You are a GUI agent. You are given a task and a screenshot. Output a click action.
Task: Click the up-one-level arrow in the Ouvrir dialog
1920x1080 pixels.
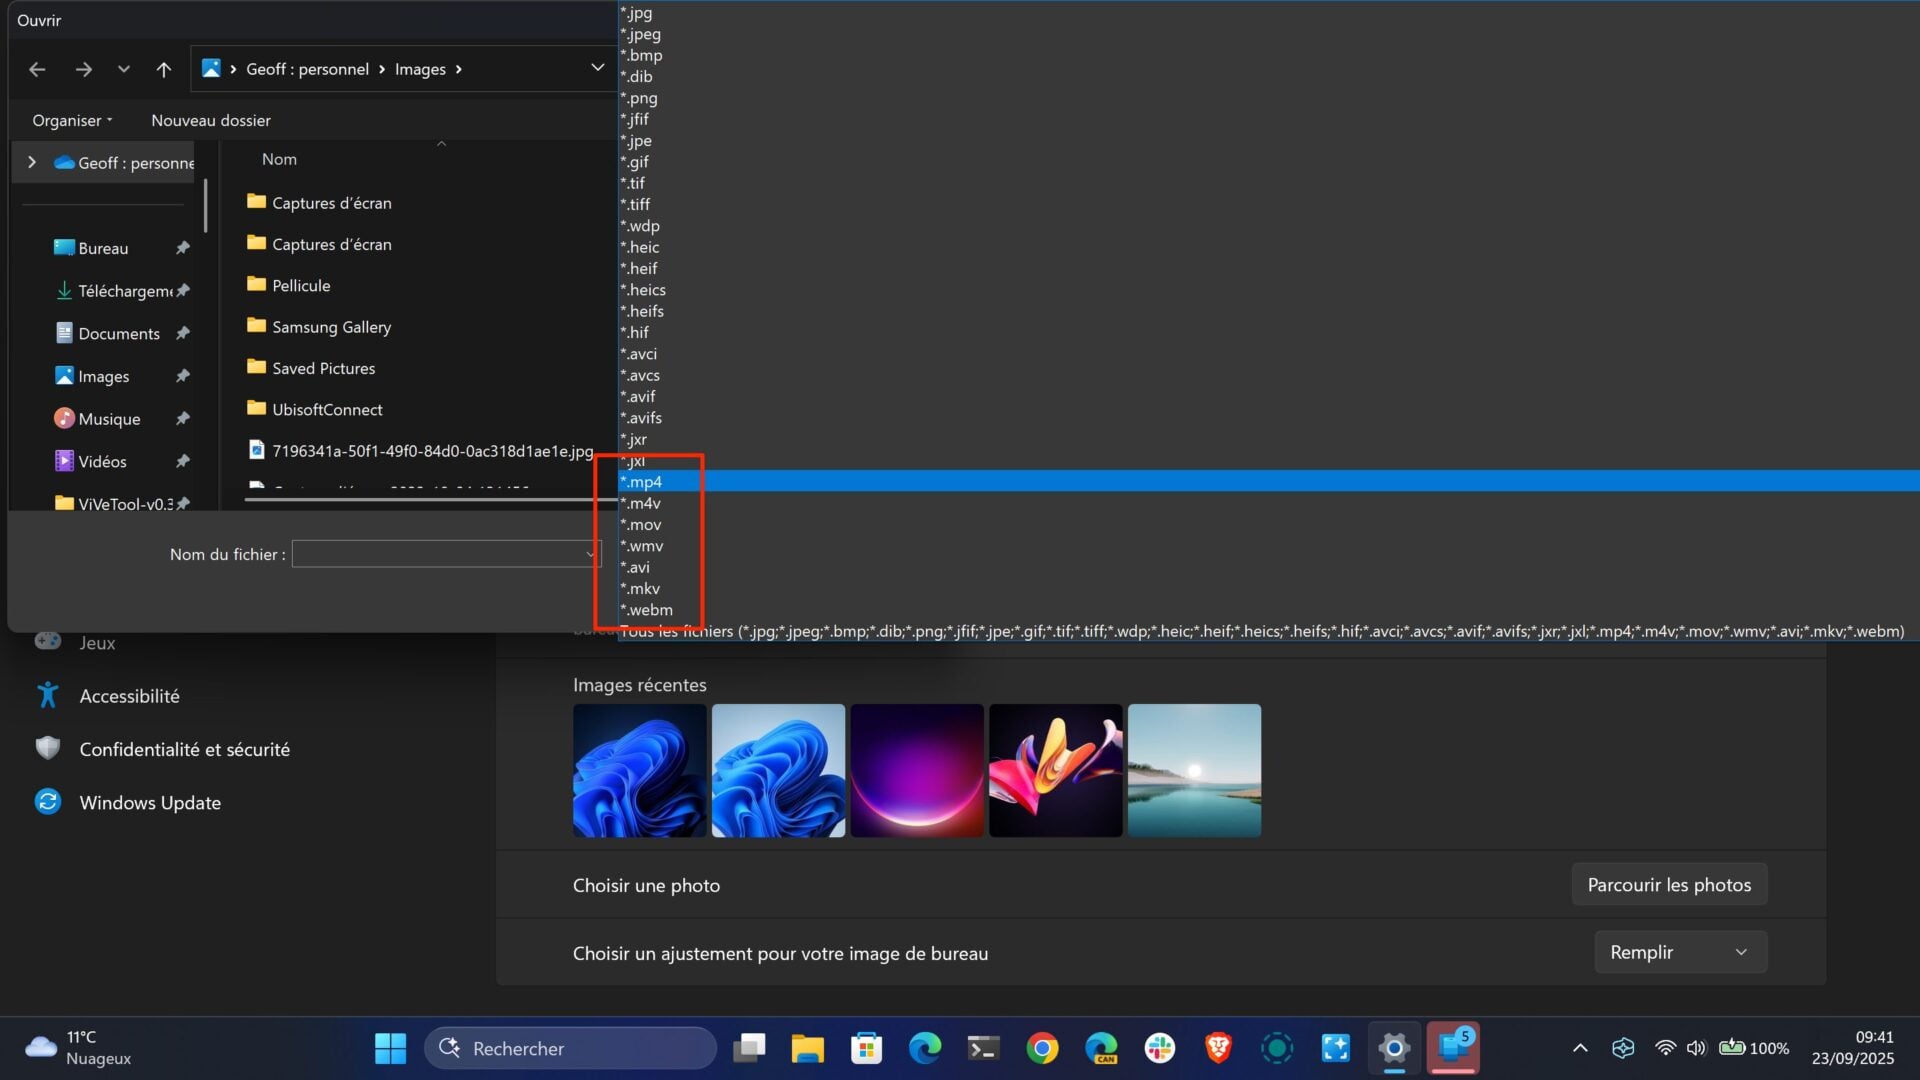click(x=164, y=69)
